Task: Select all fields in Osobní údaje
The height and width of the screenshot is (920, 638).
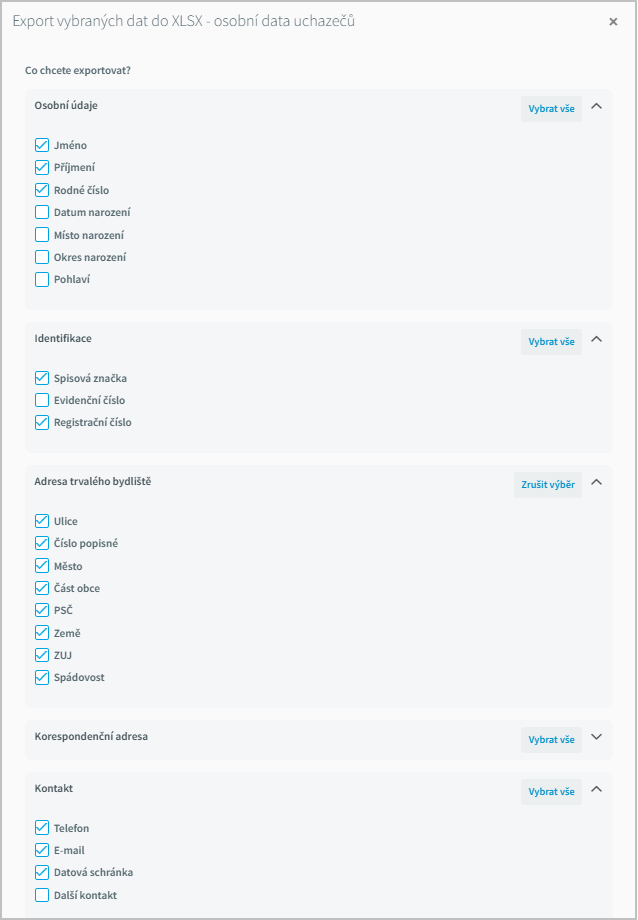Action: (x=551, y=109)
